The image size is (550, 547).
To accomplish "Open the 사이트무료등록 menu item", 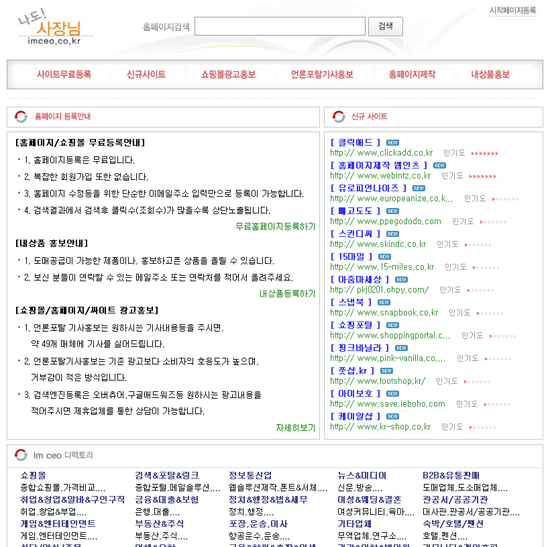I will click(64, 74).
